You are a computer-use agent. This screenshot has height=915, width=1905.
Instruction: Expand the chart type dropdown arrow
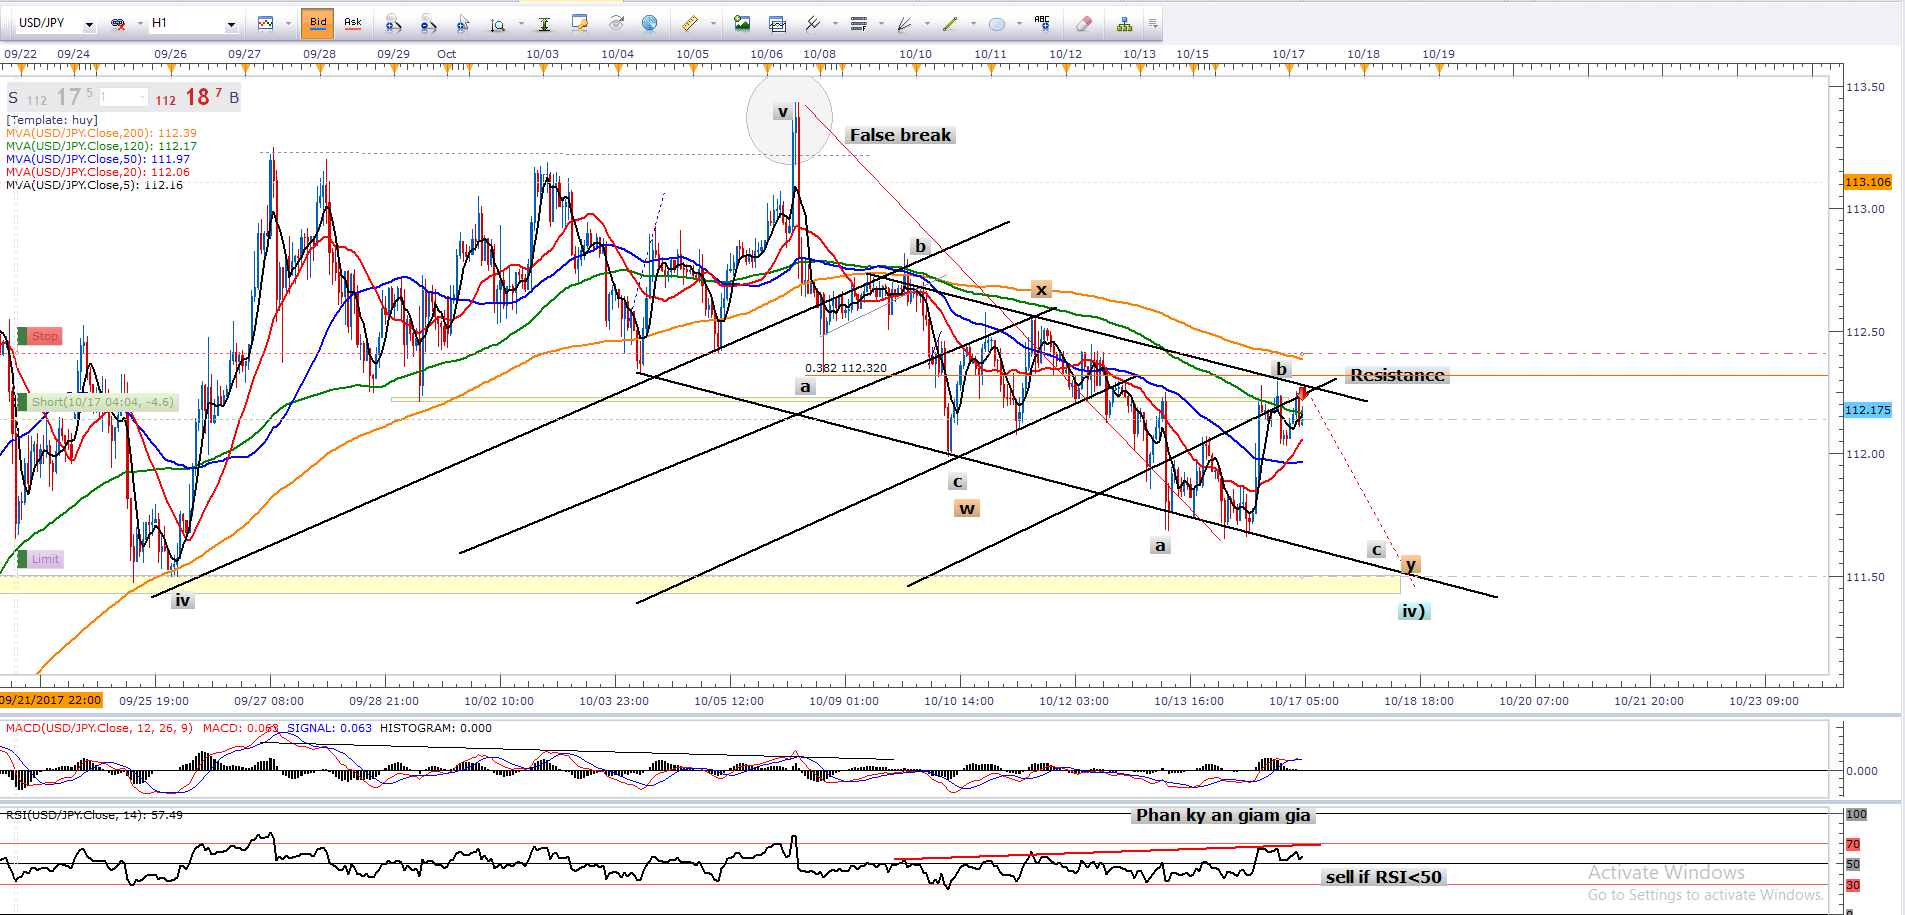[288, 23]
